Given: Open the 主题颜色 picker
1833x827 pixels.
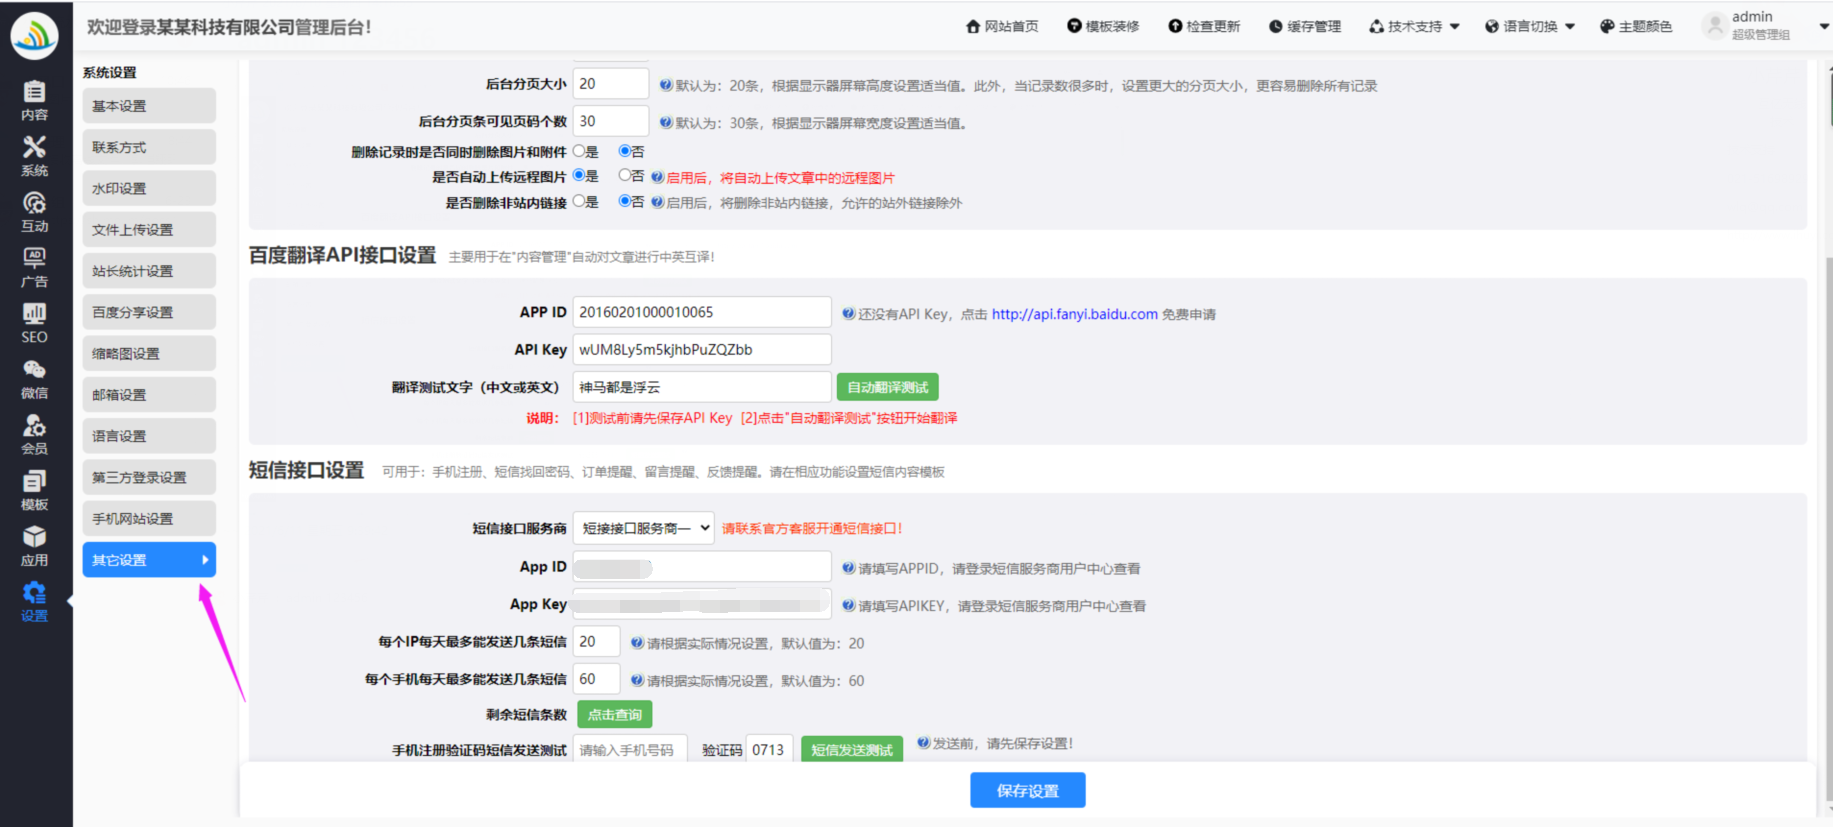Looking at the screenshot, I should [x=1636, y=27].
